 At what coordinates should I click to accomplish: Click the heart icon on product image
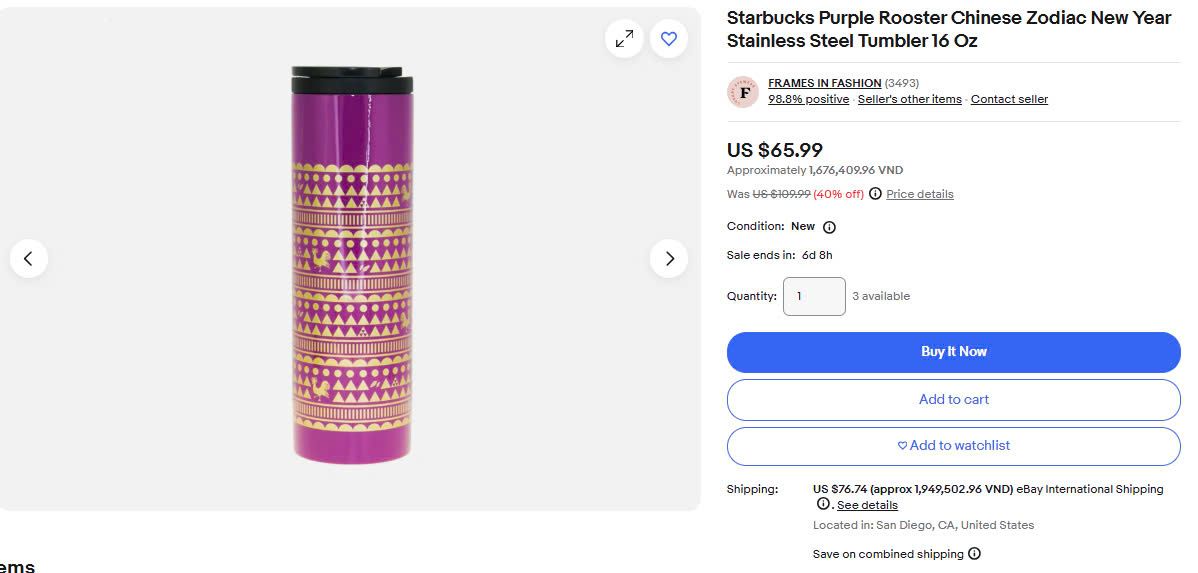(x=669, y=39)
